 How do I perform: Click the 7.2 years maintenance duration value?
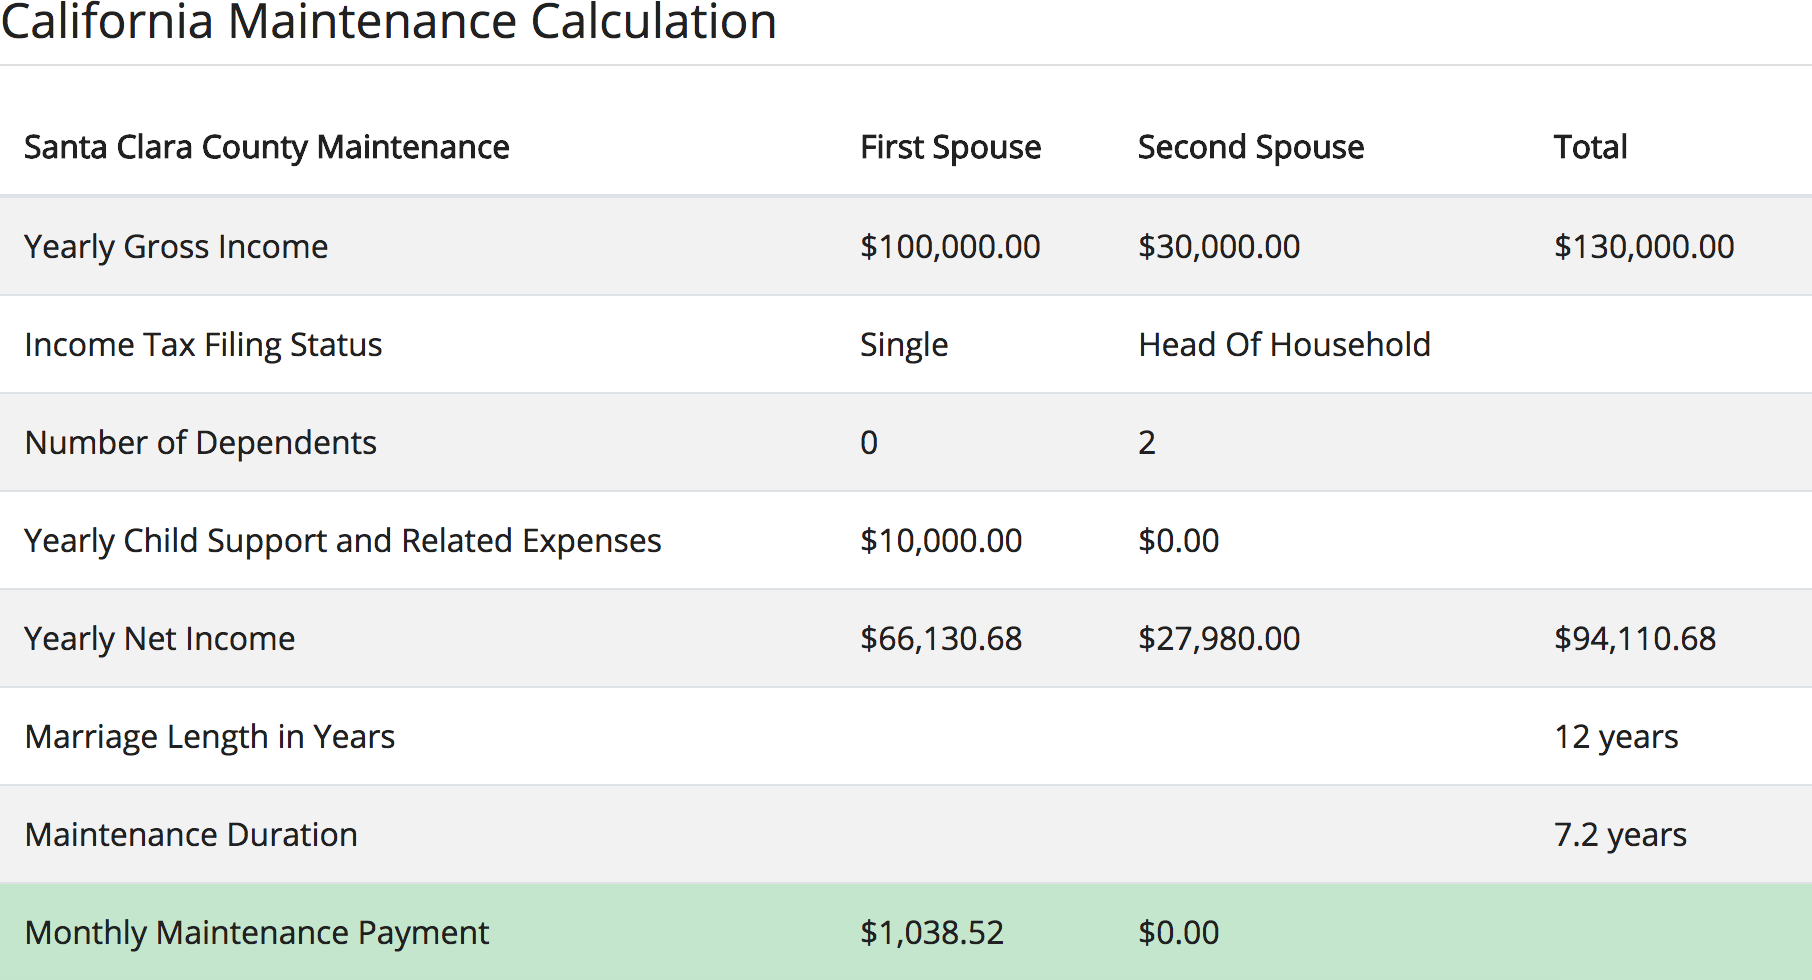pyautogui.click(x=1619, y=834)
